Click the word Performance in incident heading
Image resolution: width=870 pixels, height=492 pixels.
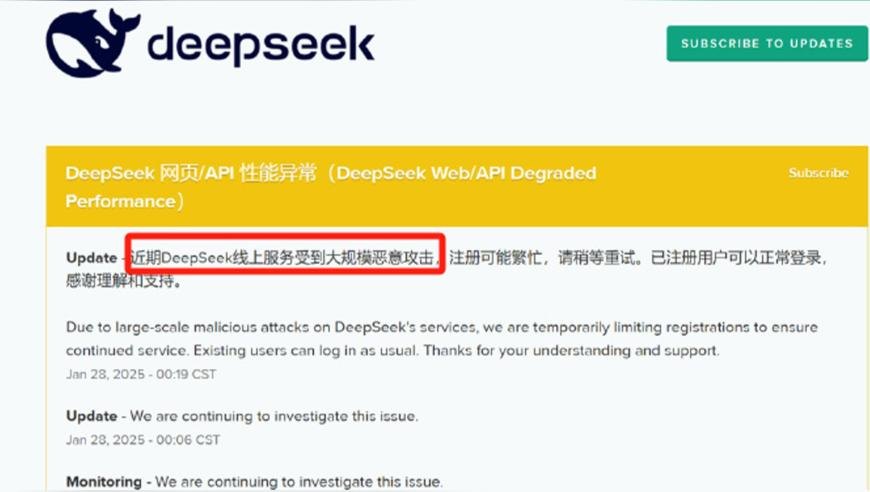pyautogui.click(x=120, y=201)
